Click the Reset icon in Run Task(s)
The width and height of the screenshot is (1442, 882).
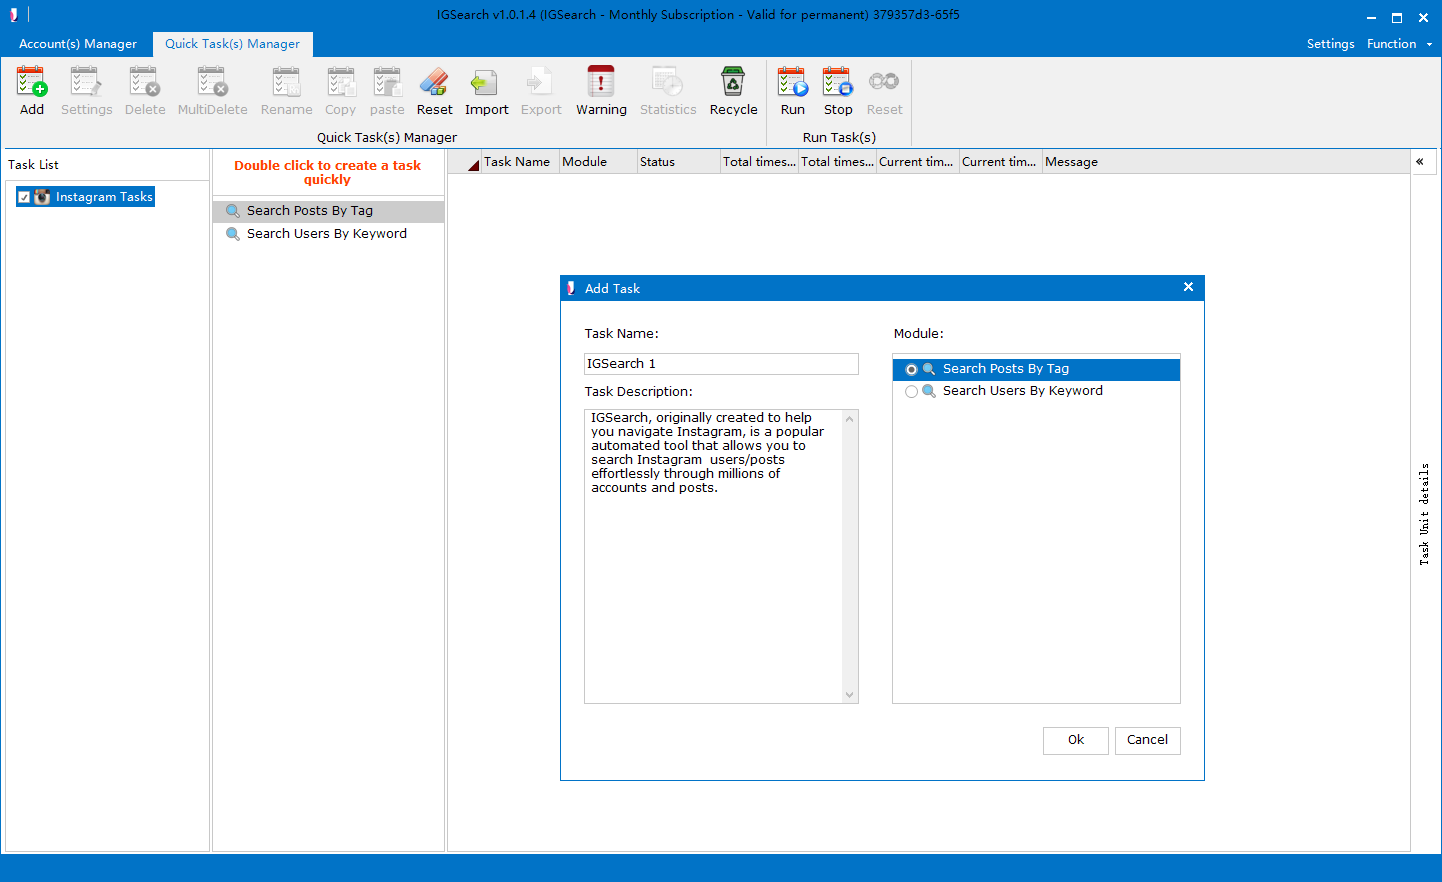[884, 82]
